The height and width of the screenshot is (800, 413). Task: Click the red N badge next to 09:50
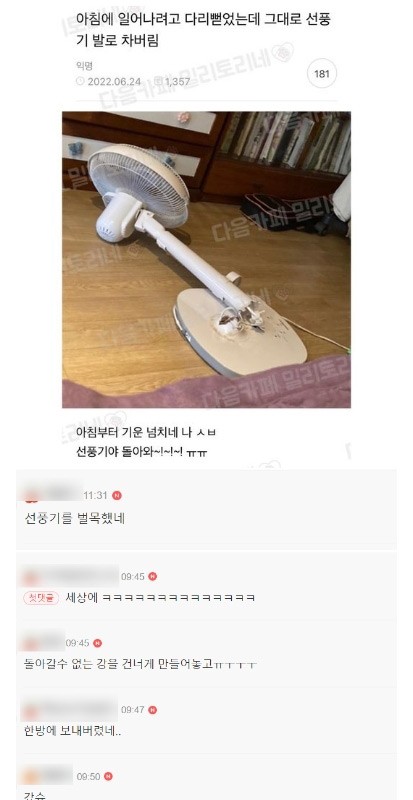click(x=108, y=777)
